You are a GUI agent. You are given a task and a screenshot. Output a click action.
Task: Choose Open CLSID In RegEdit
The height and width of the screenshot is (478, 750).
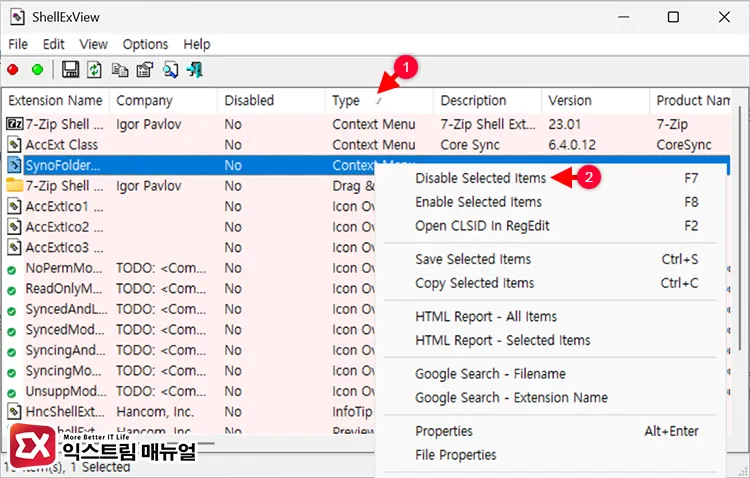[x=550, y=226]
